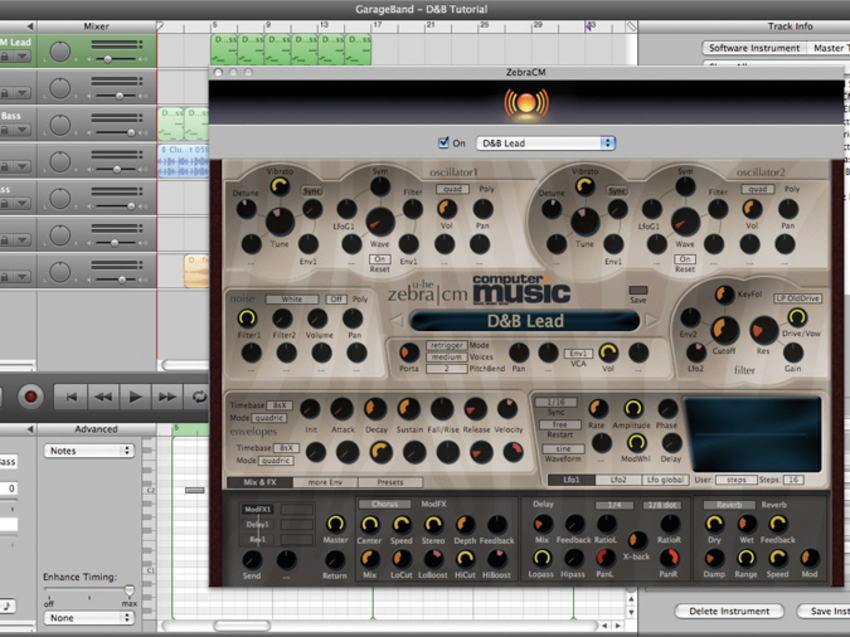The image size is (850, 637).
Task: Click the oscillator2 Vibrato knob
Action: pyautogui.click(x=585, y=186)
